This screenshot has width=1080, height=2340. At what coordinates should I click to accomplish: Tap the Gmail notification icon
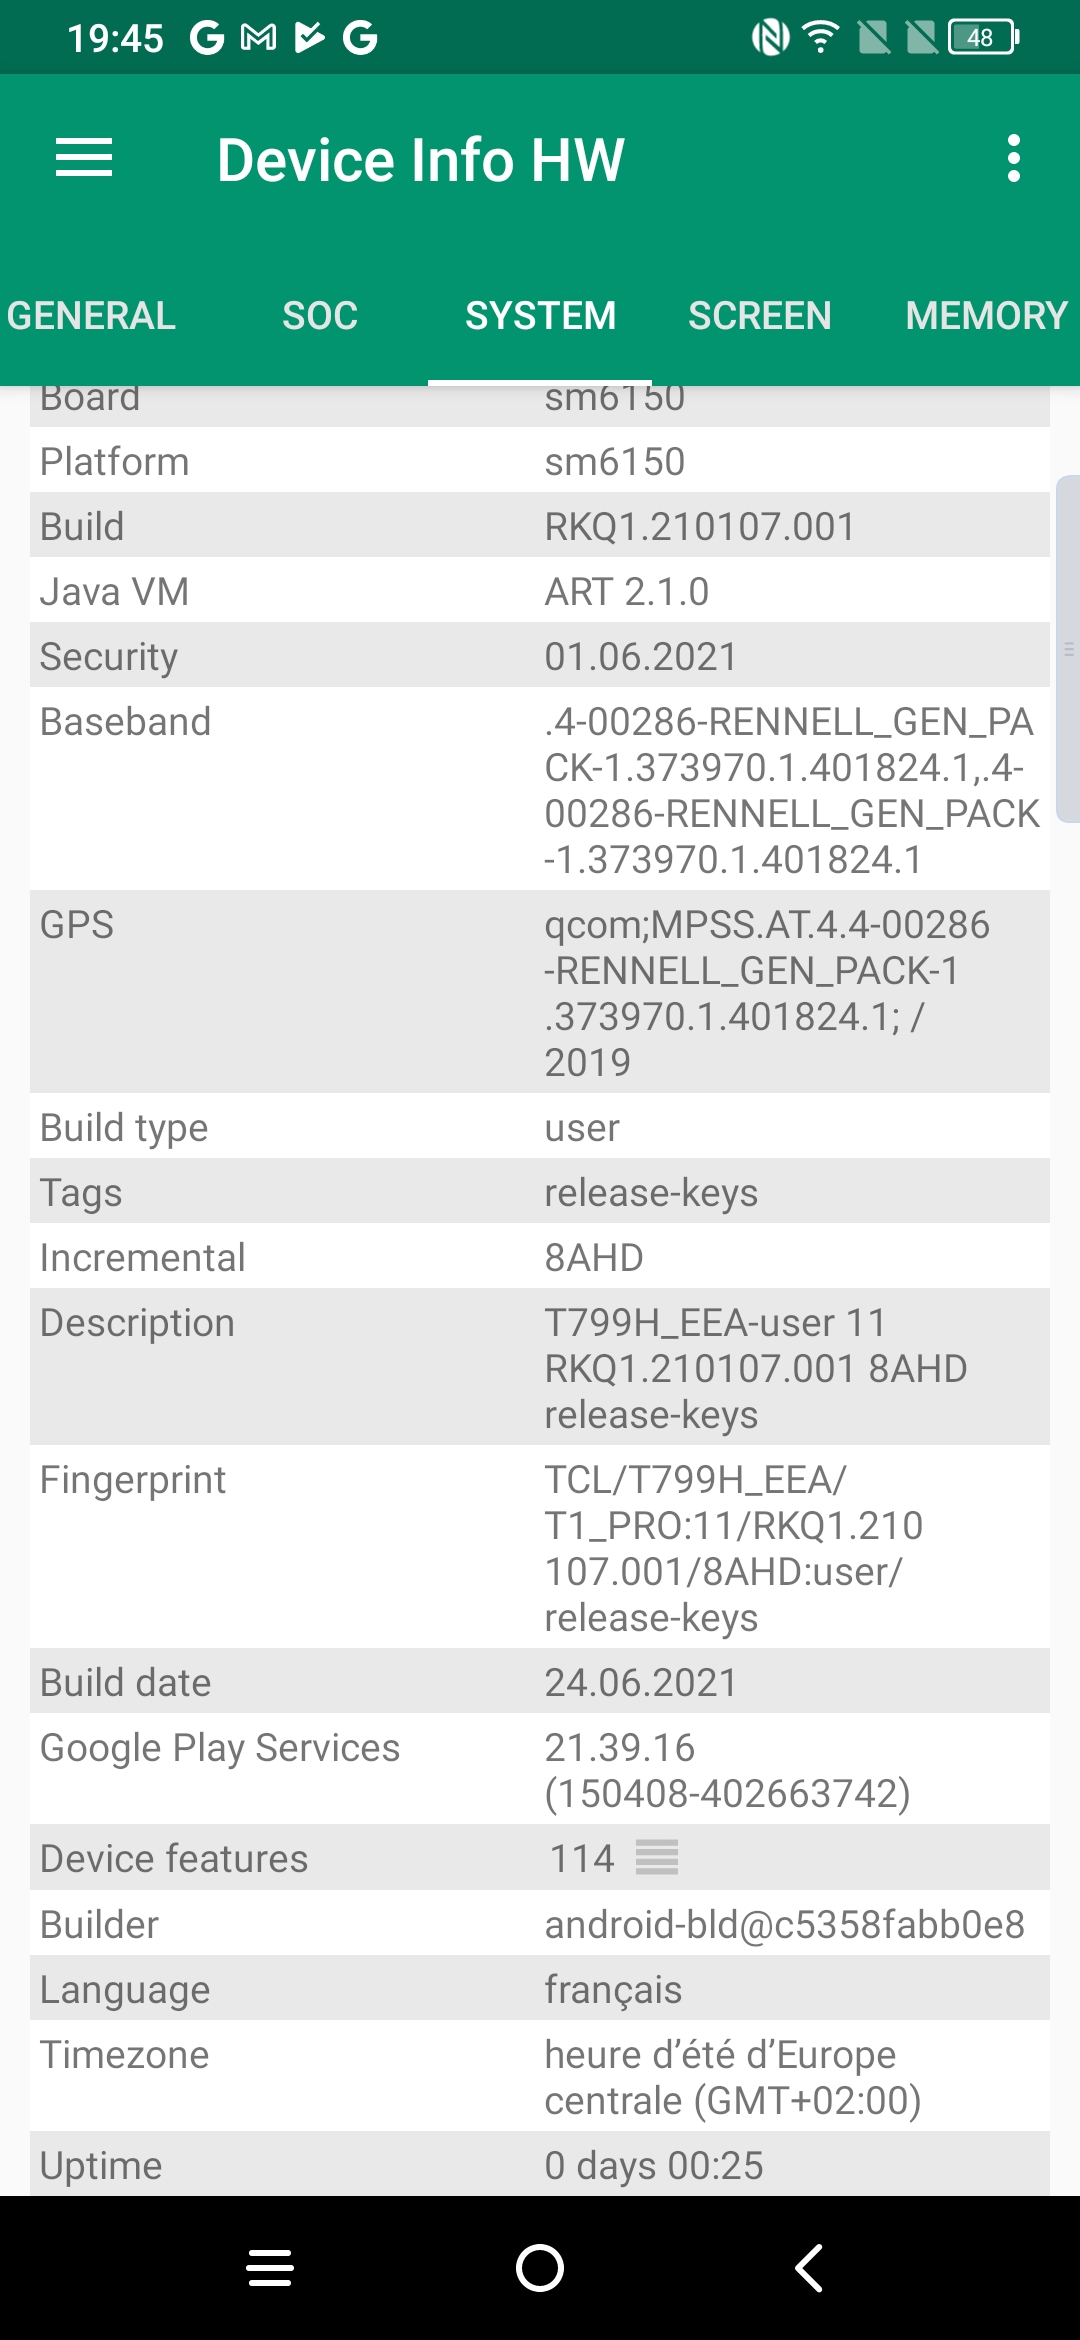tap(259, 38)
